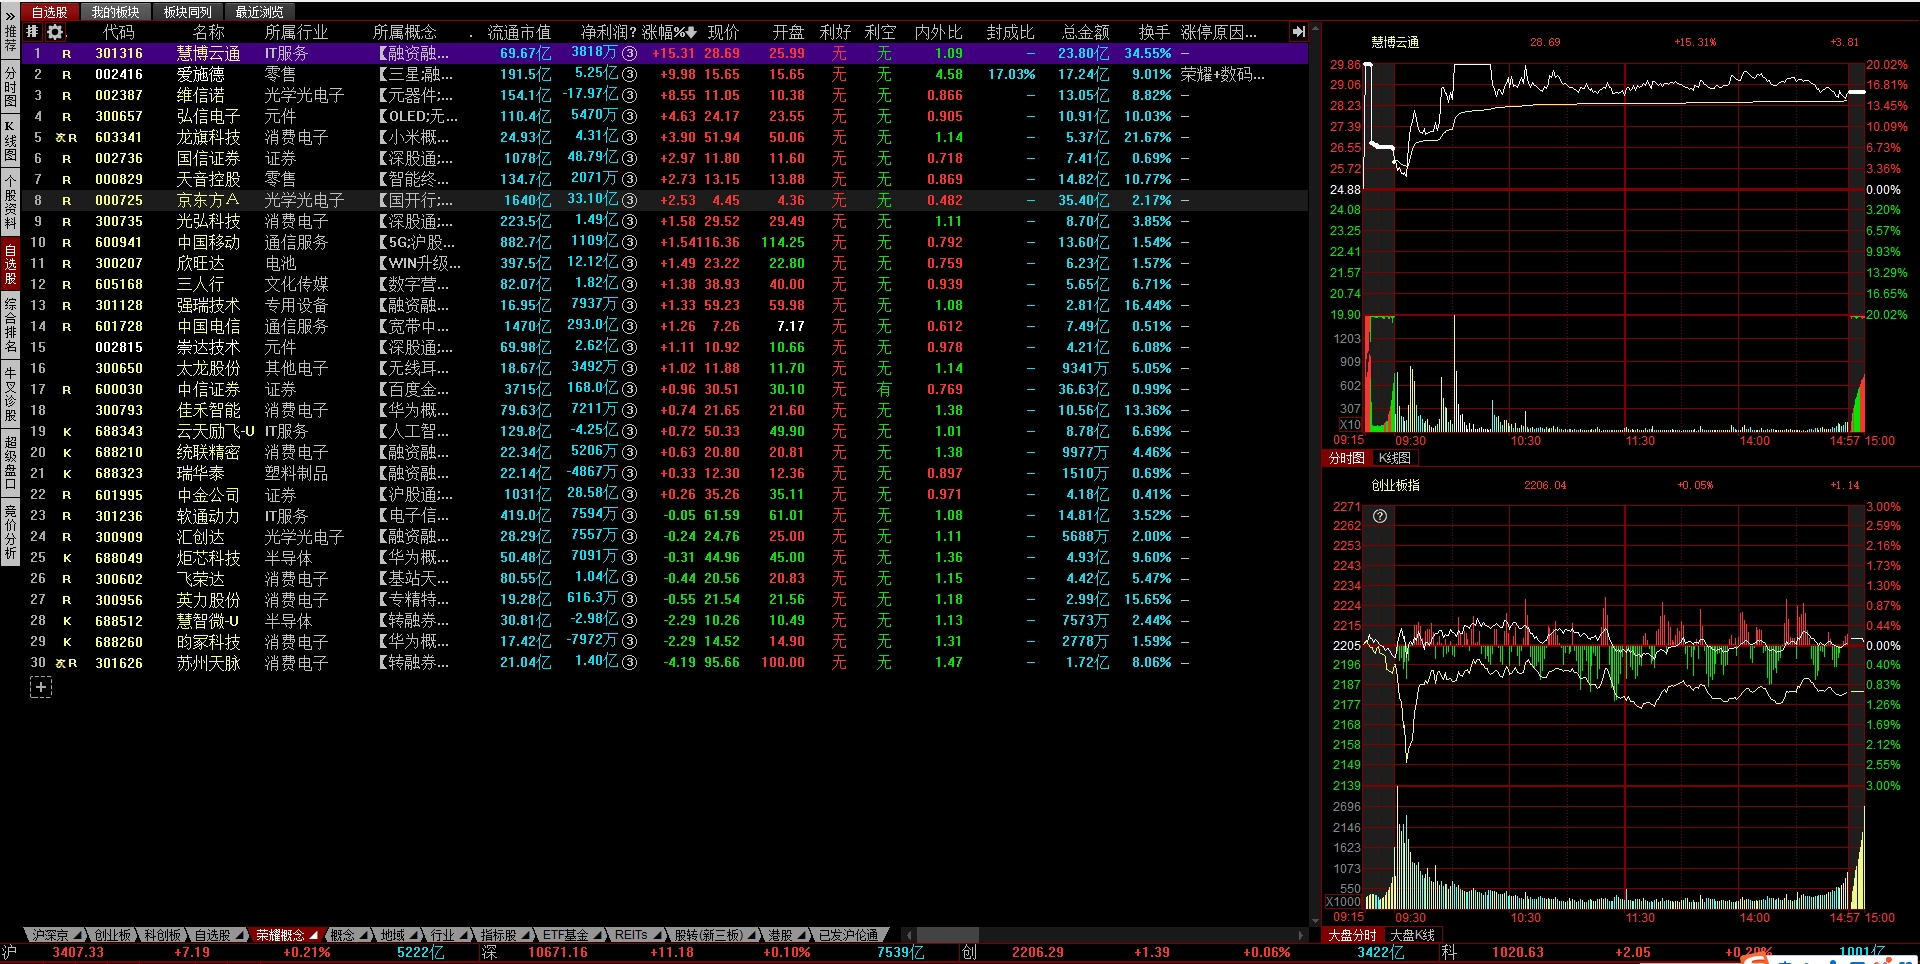Open the 行业 tab dropdown arrow
The width and height of the screenshot is (1920, 964).
click(464, 935)
